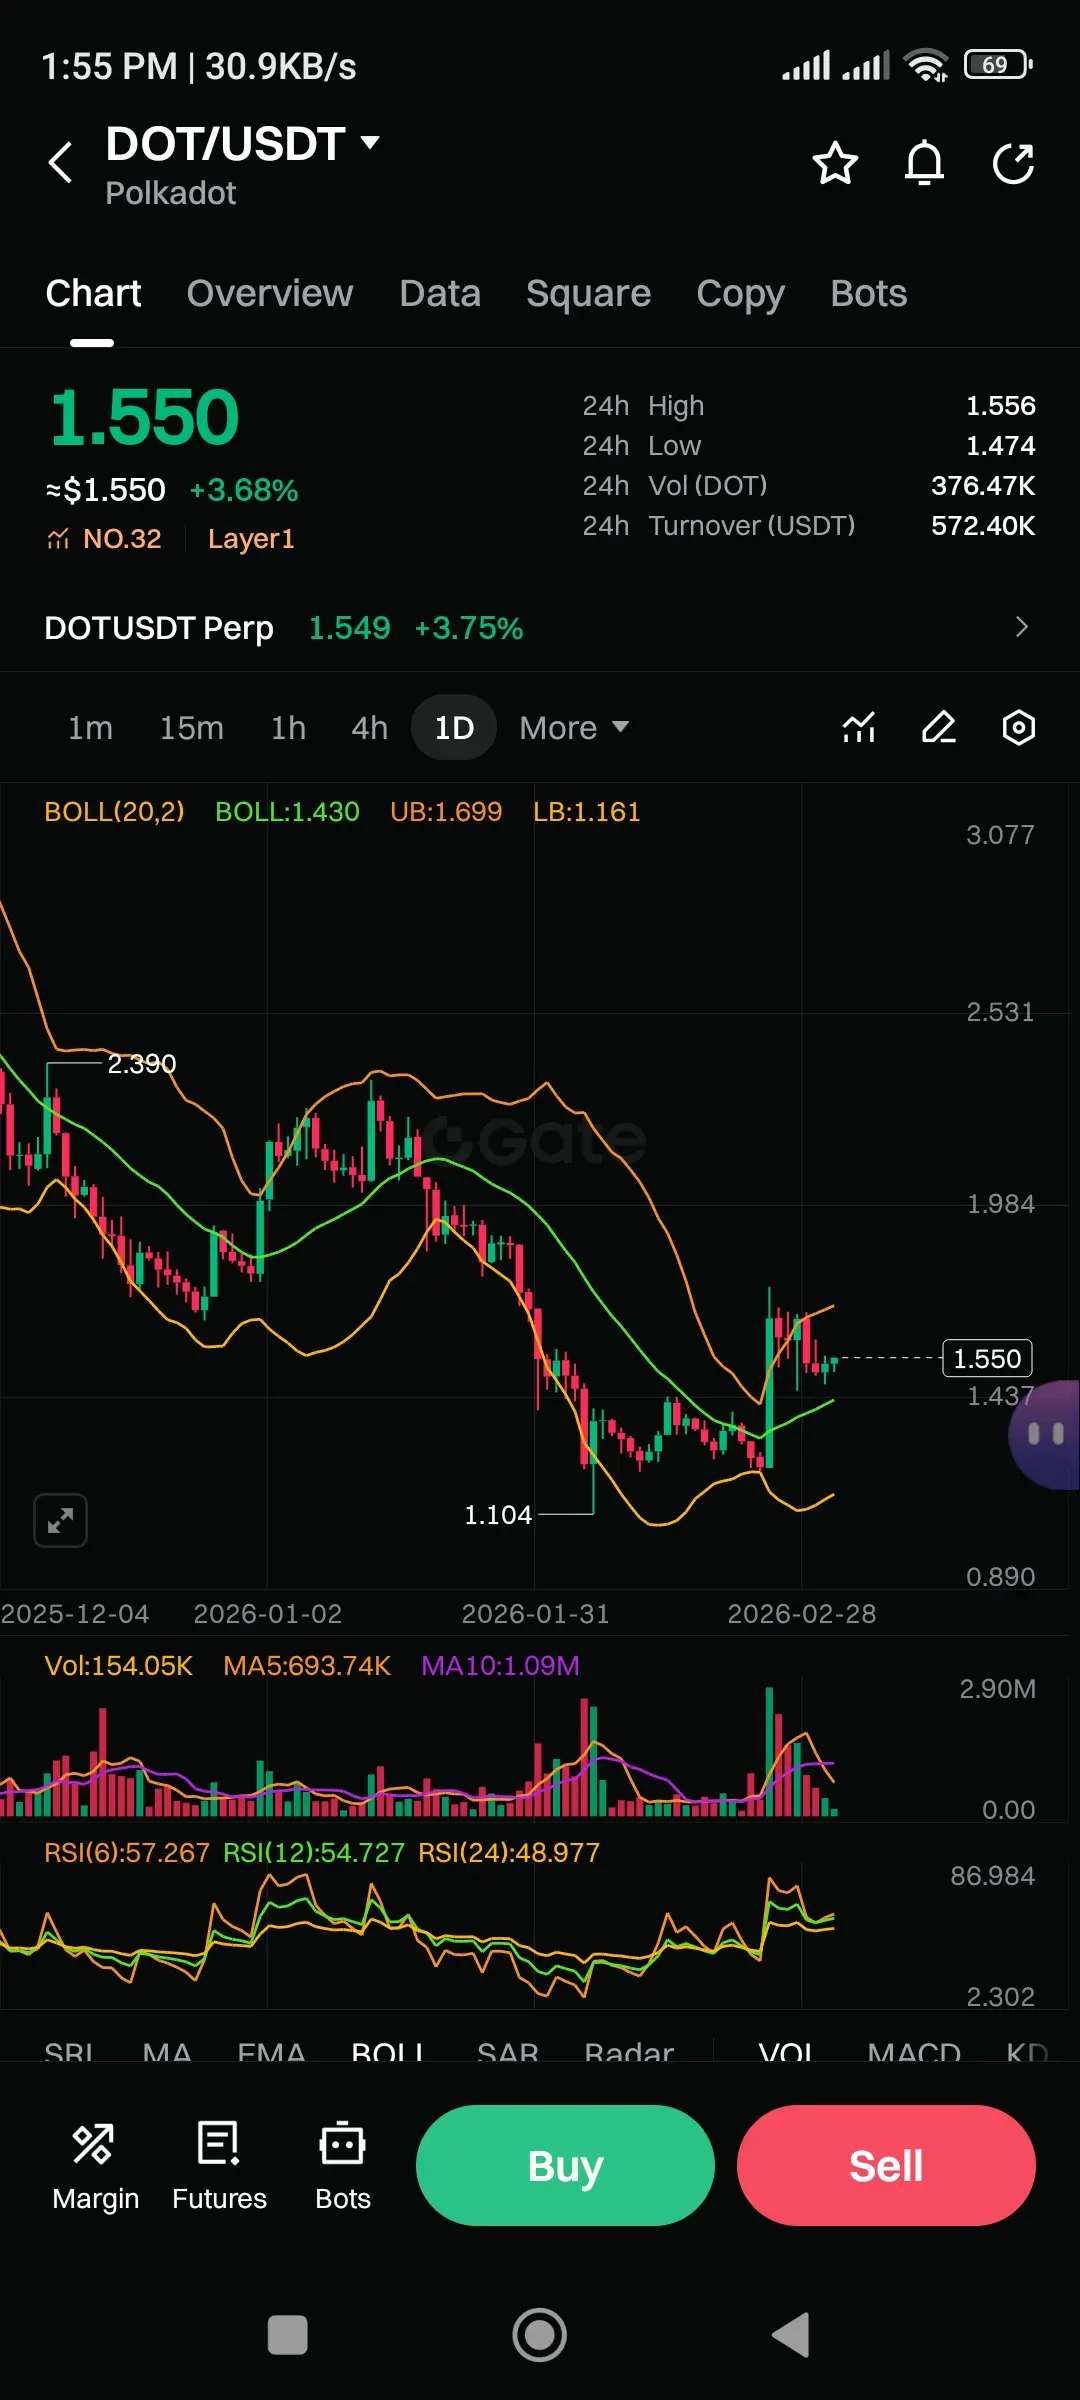This screenshot has height=2400, width=1080.
Task: Switch to the Chart tab
Action: [x=93, y=294]
